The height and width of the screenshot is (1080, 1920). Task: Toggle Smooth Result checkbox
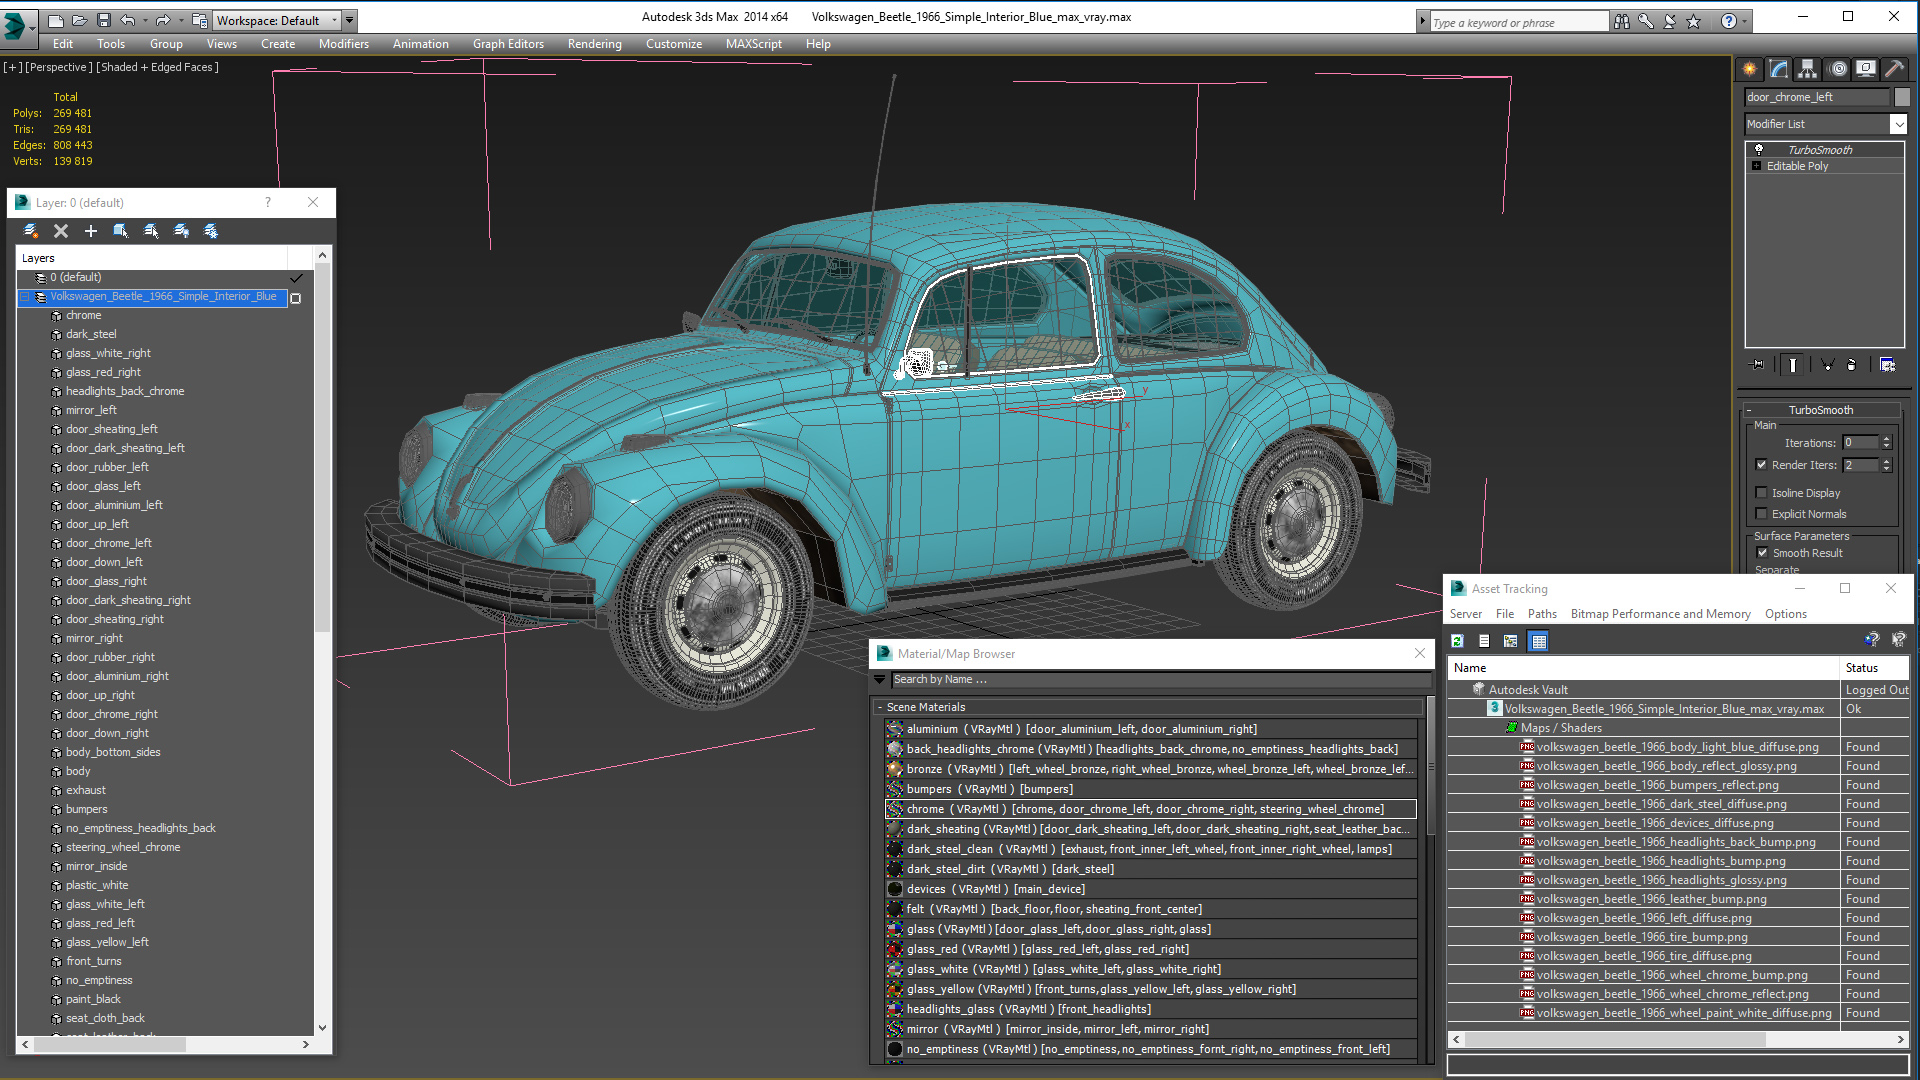click(1762, 553)
